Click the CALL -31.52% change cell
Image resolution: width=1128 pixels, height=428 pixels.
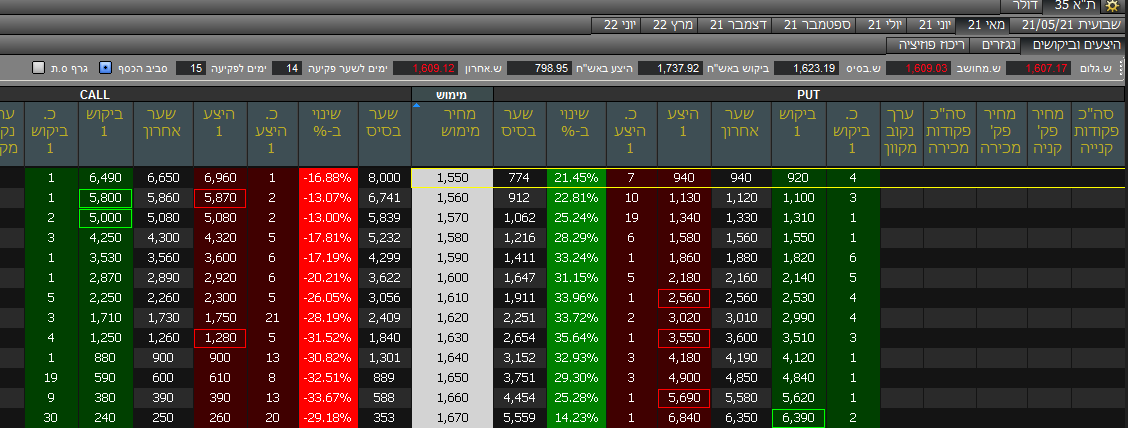pyautogui.click(x=328, y=338)
